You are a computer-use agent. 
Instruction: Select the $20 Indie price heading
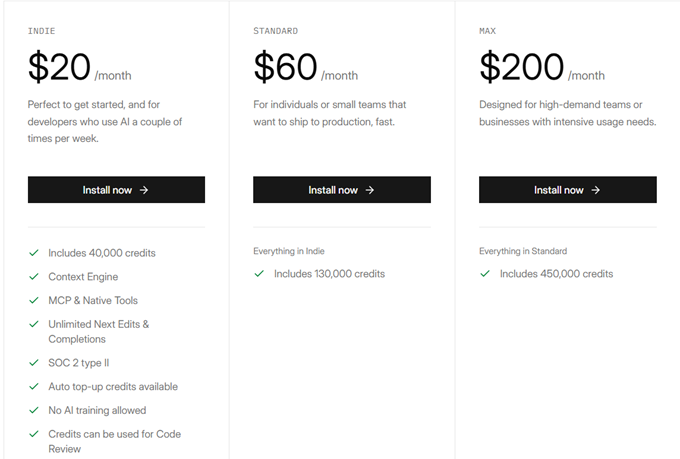click(x=60, y=67)
